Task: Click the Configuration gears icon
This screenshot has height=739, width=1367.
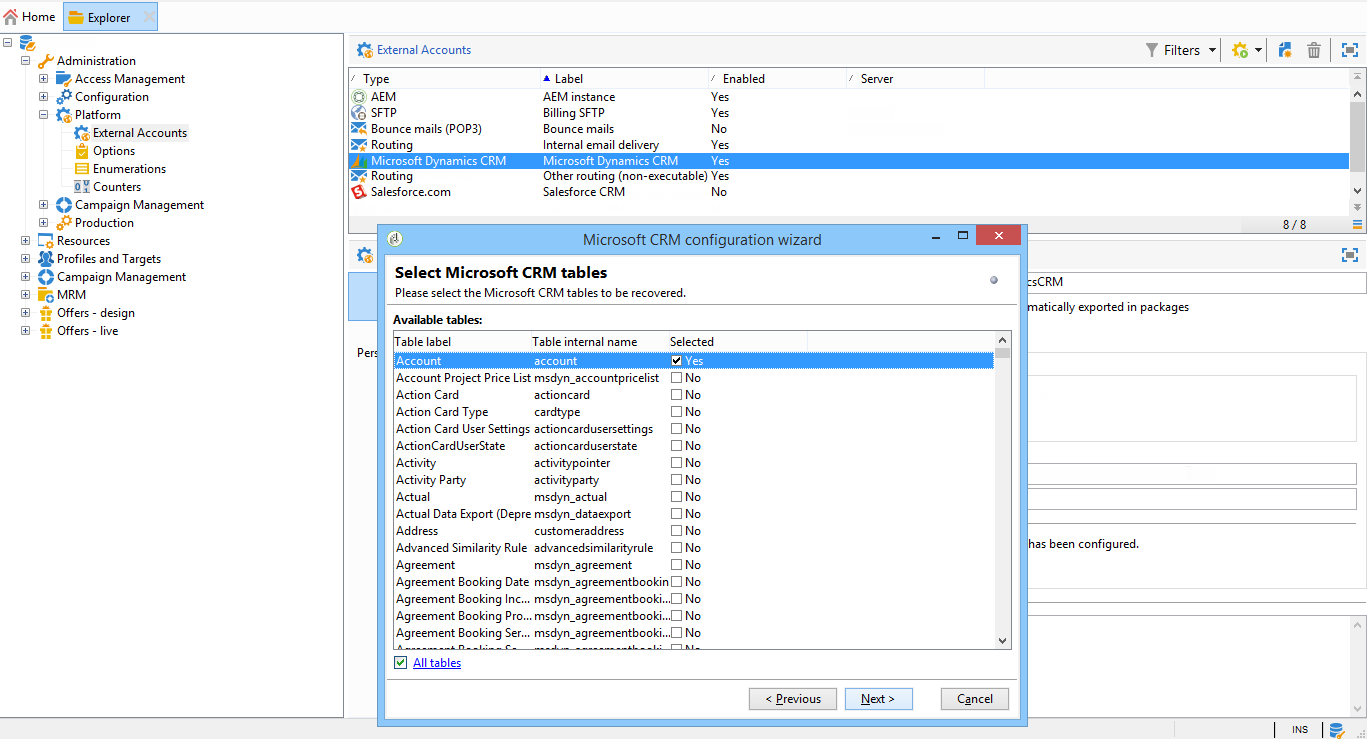Action: tap(63, 97)
